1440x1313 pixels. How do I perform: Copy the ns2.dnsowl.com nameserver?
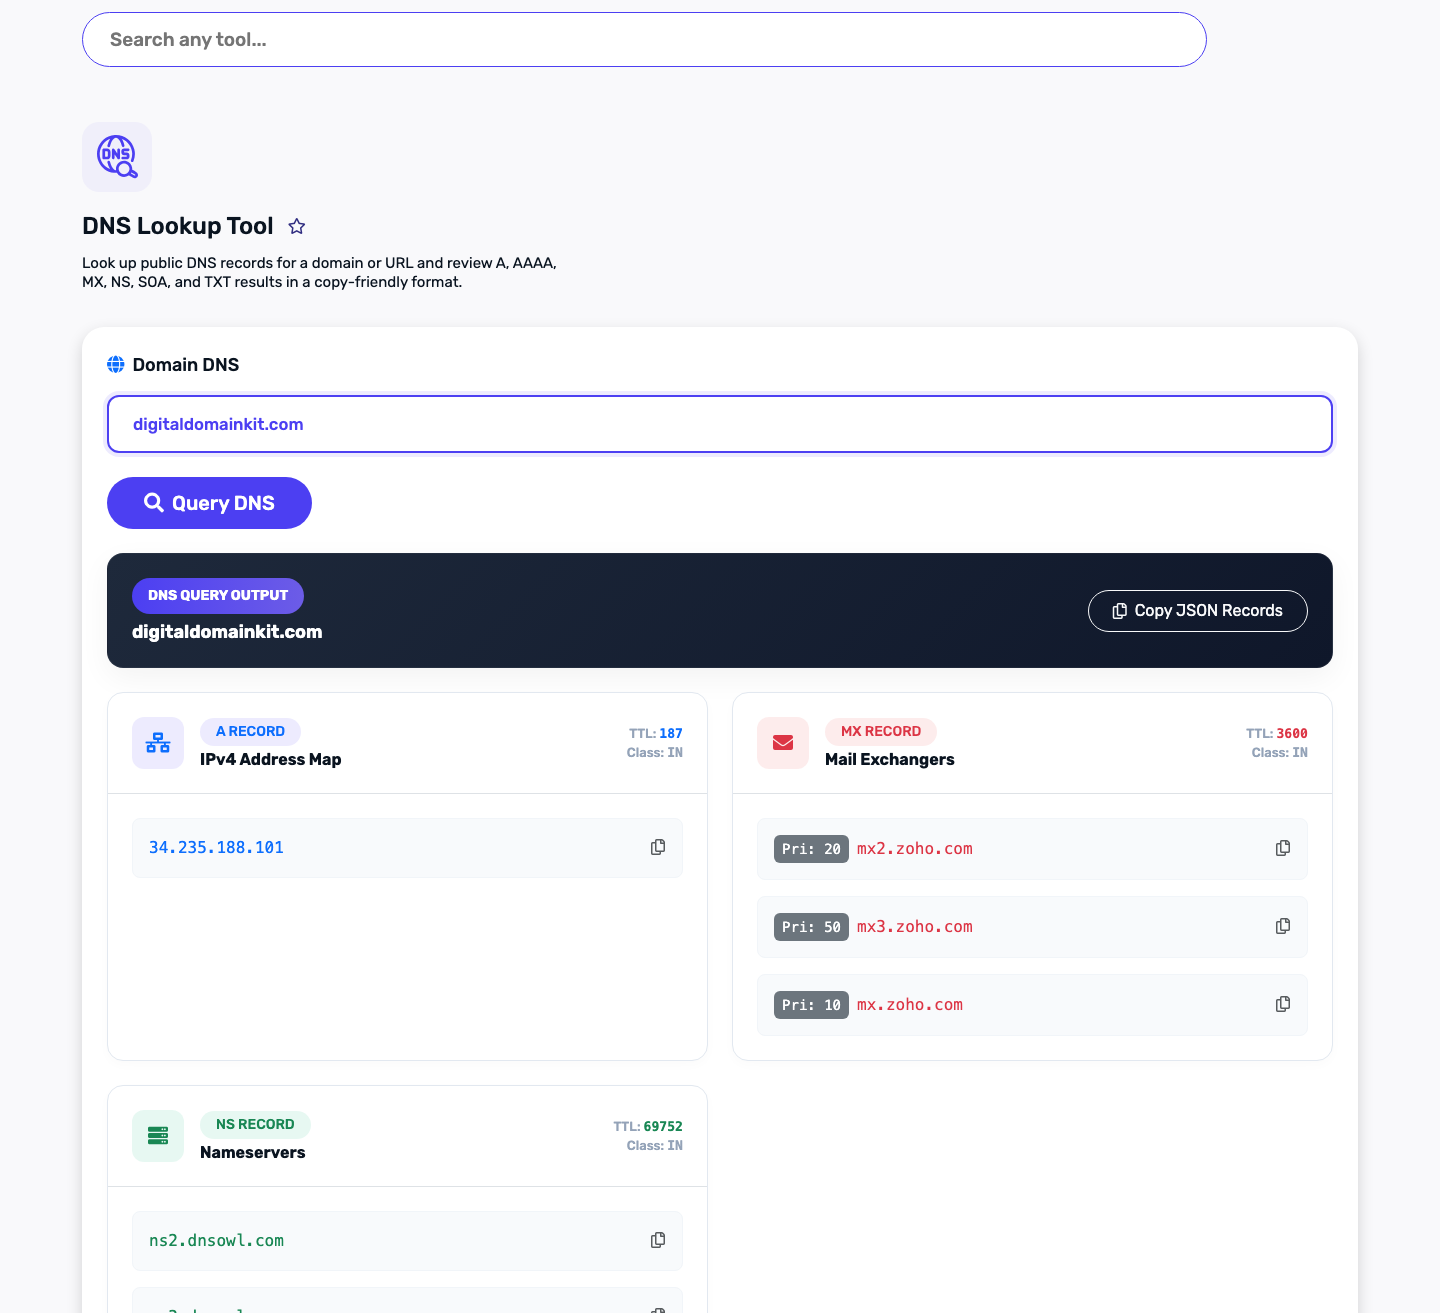tap(658, 1240)
